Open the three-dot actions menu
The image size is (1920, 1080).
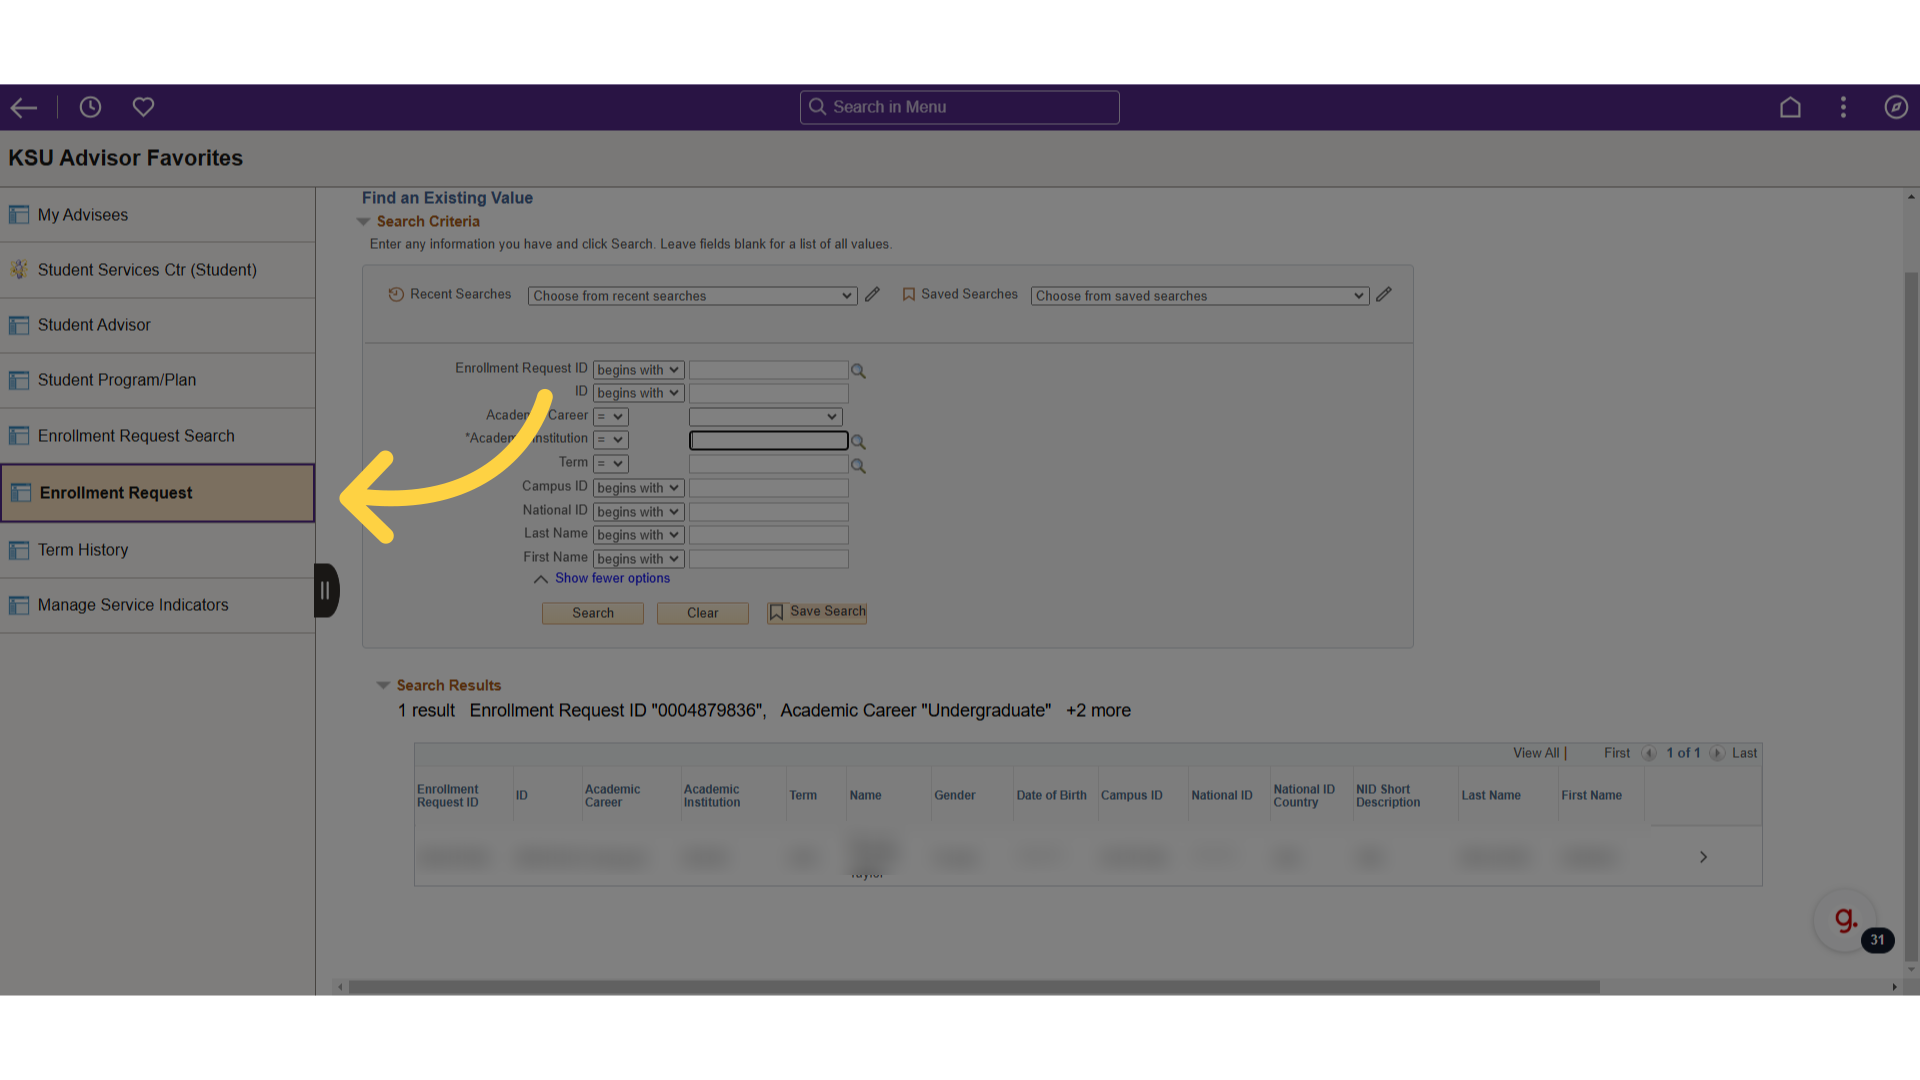[x=1843, y=107]
